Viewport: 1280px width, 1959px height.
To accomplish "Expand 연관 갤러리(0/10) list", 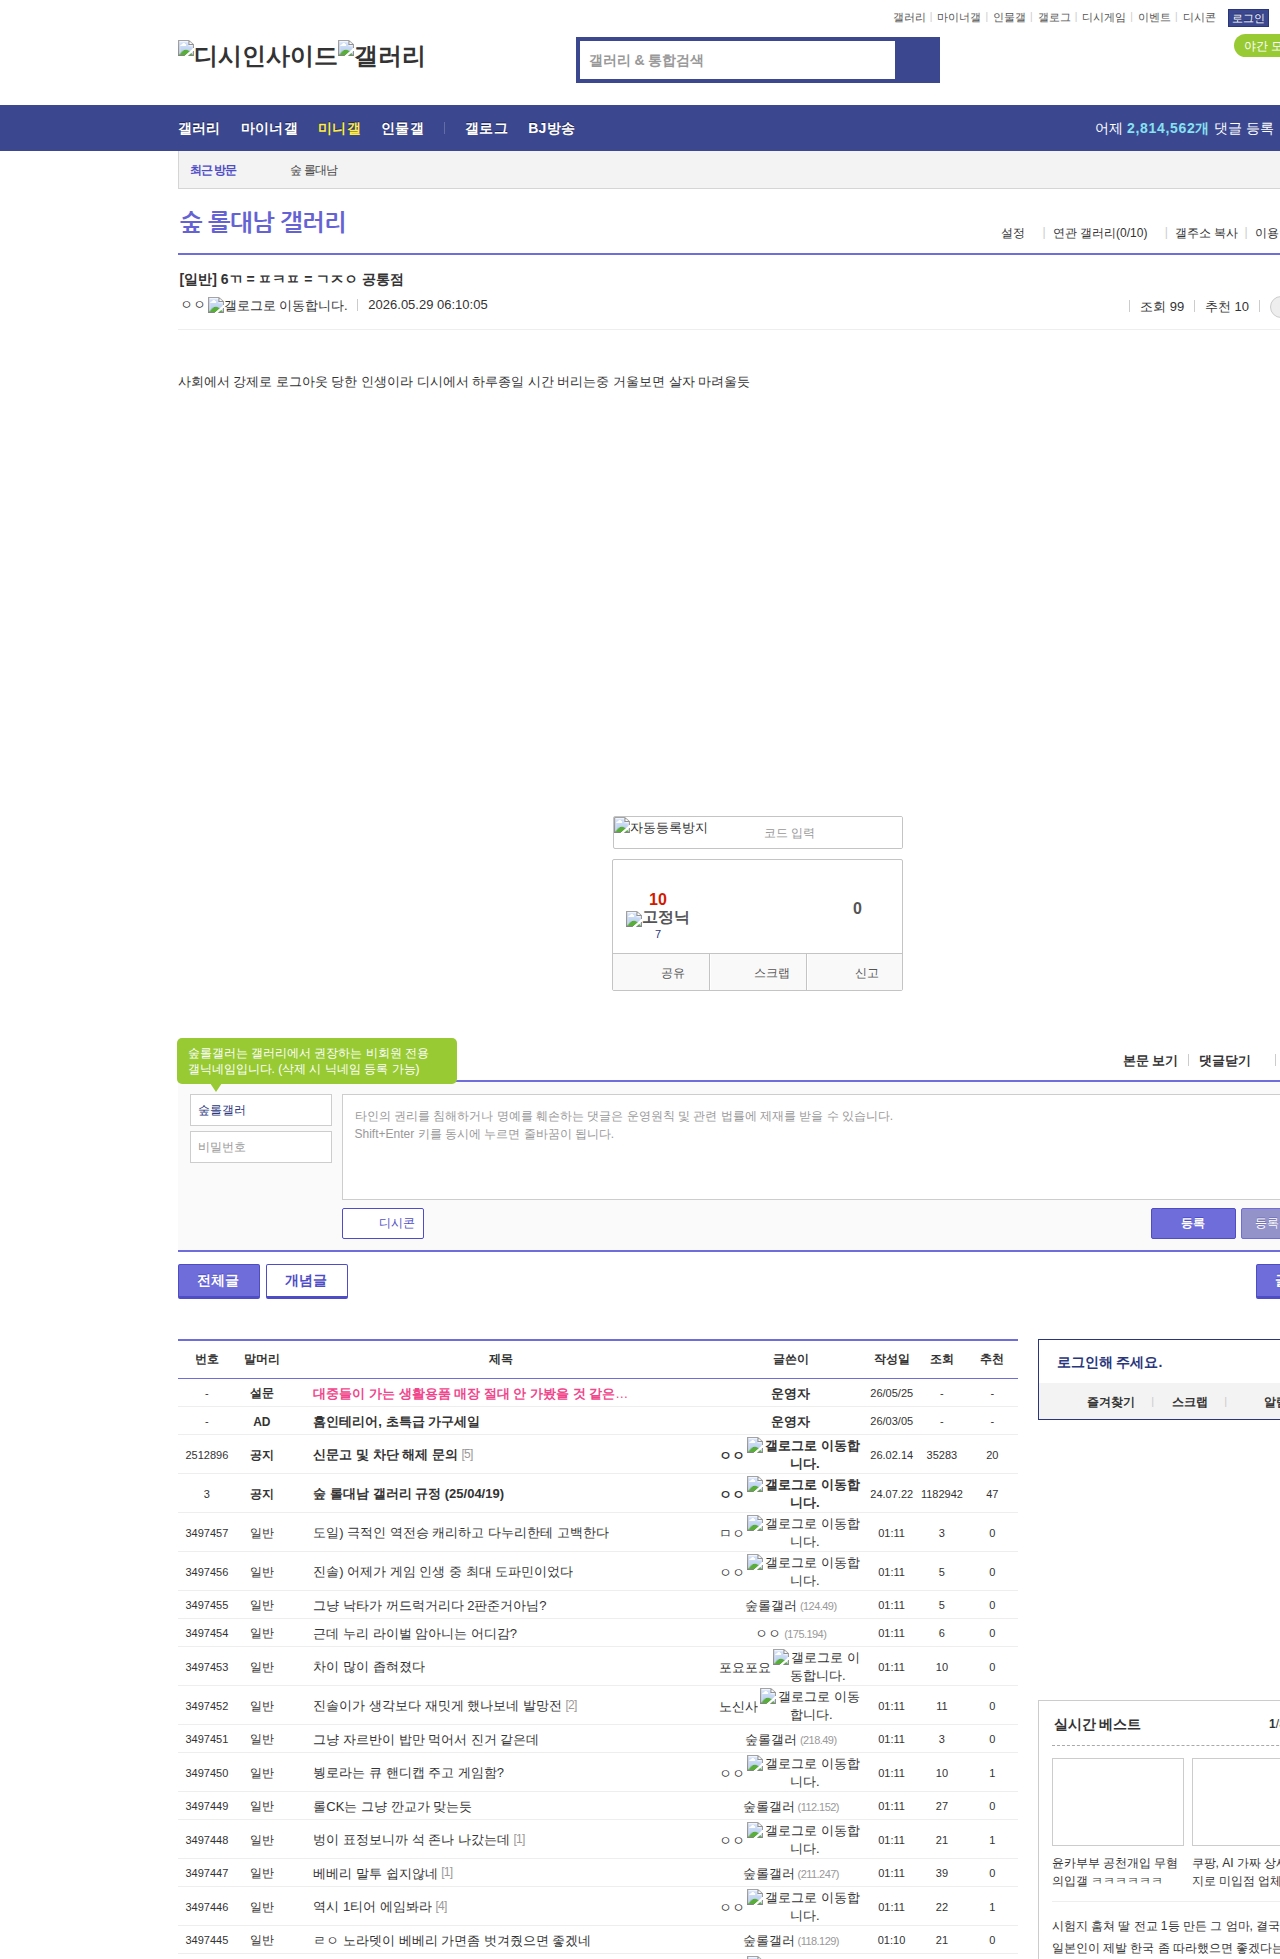I will [x=1100, y=233].
